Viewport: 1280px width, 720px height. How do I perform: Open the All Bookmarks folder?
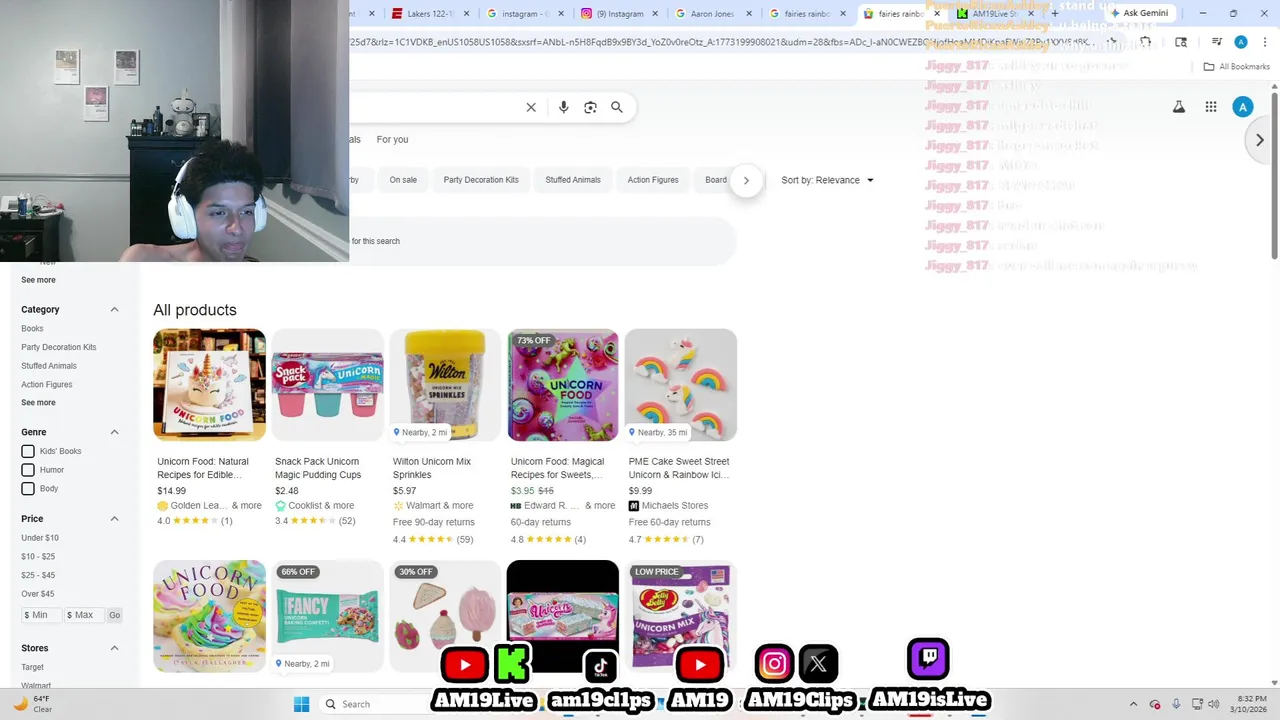pyautogui.click(x=1237, y=67)
